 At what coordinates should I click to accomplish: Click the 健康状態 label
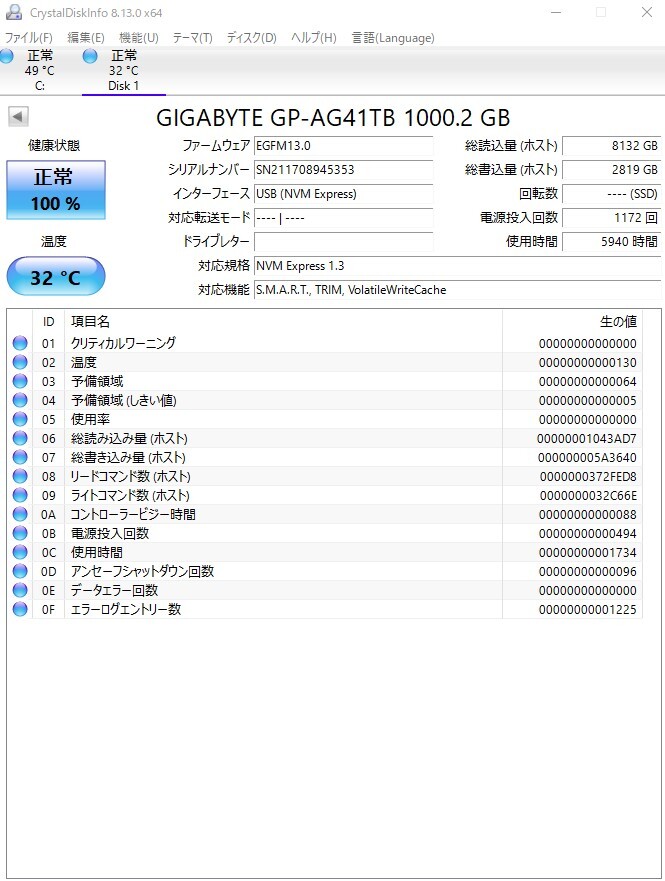54,146
